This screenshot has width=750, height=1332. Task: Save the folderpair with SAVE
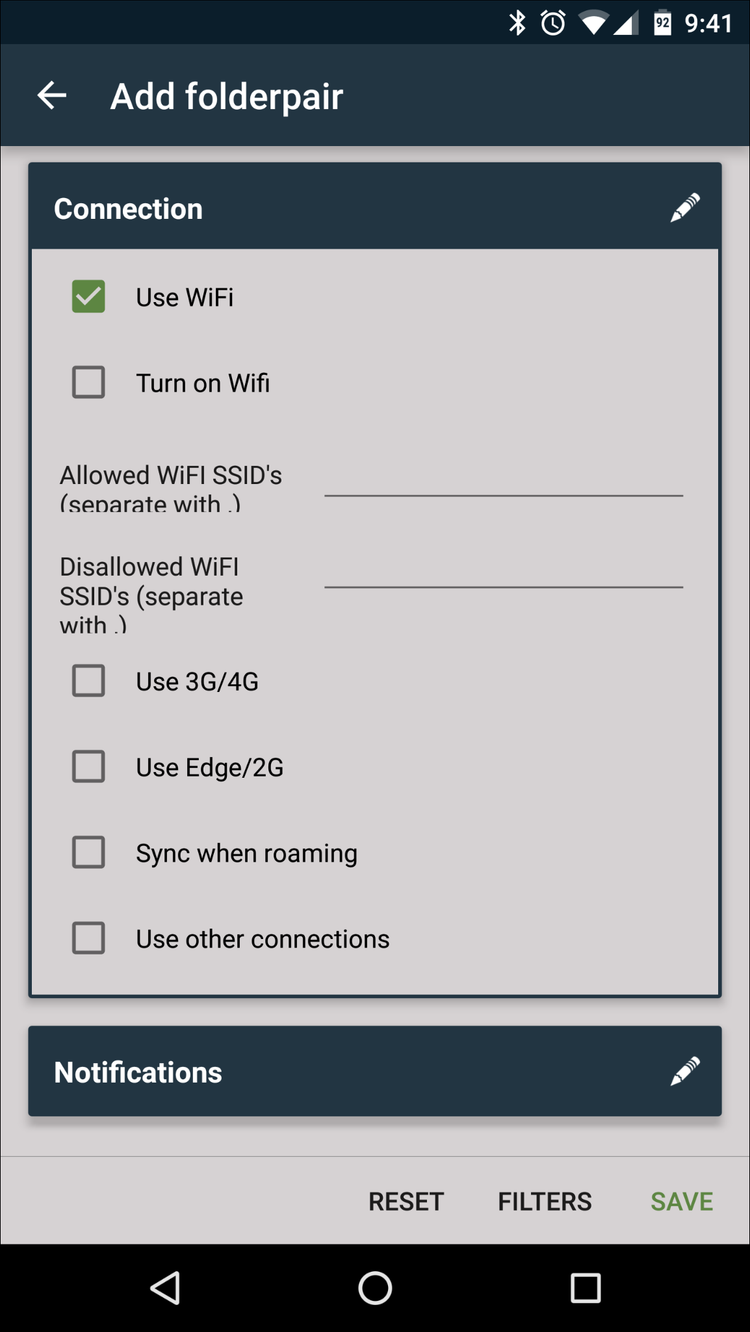click(681, 1201)
